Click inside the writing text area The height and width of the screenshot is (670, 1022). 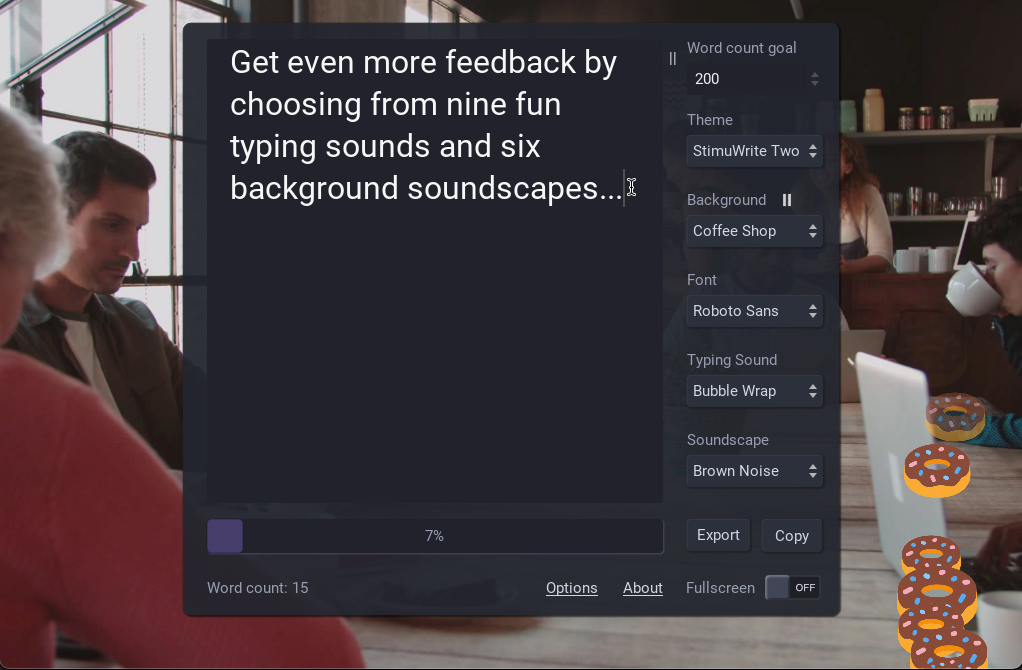(435, 270)
